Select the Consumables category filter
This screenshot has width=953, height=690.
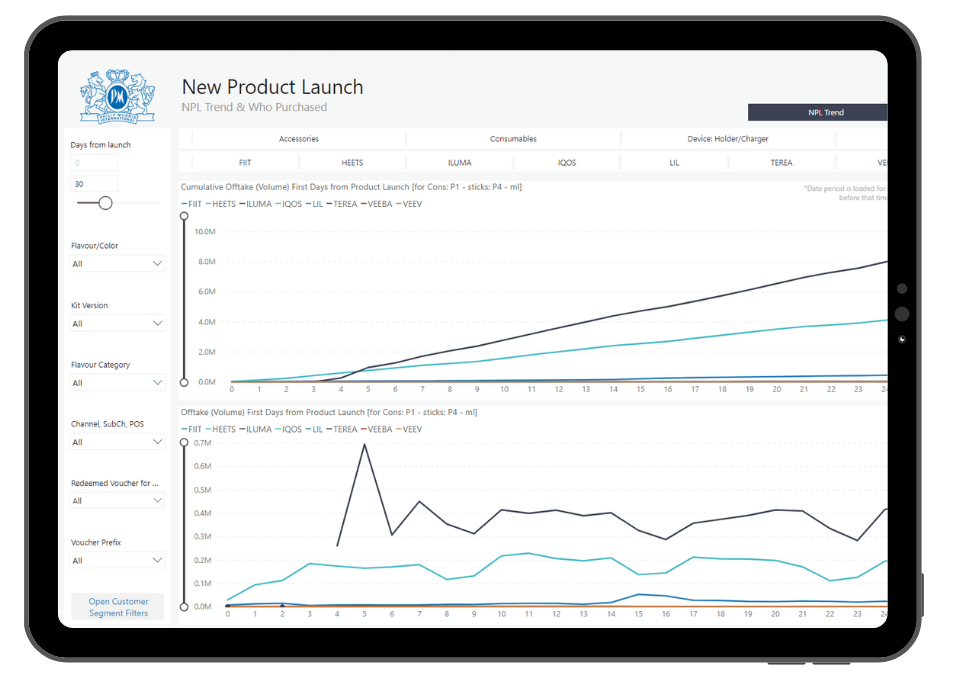[513, 139]
